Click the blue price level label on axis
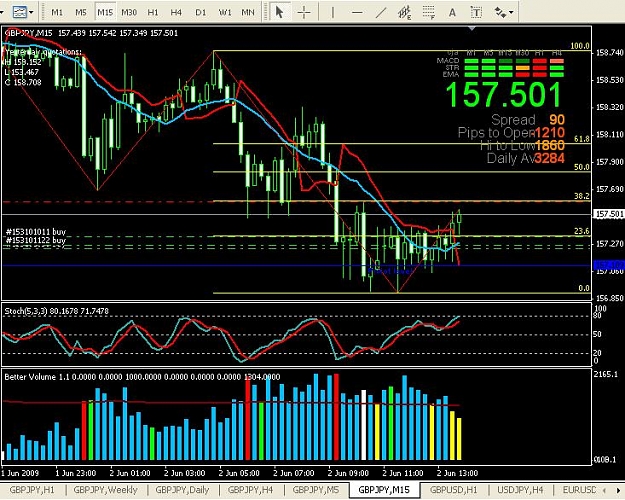 click(x=609, y=265)
